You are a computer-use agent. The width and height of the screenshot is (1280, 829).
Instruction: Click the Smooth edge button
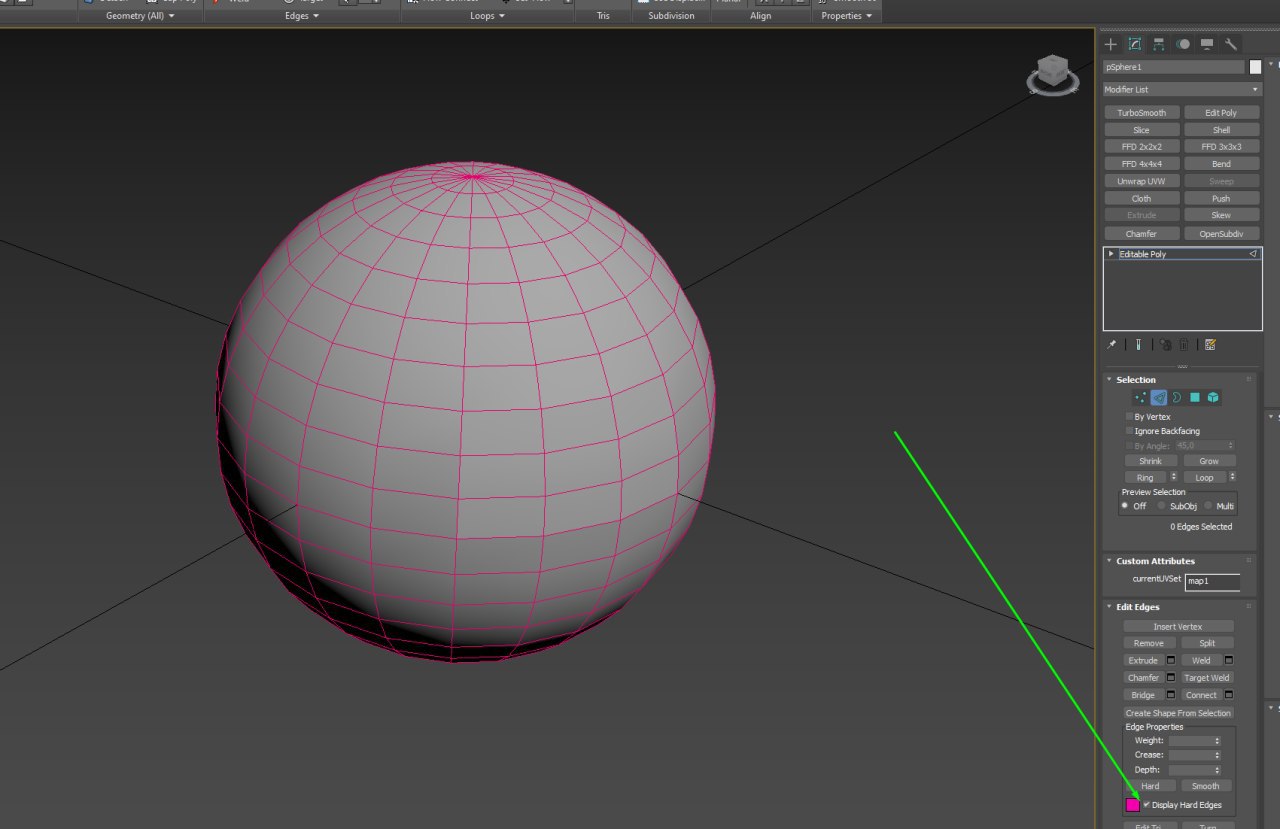point(1206,786)
